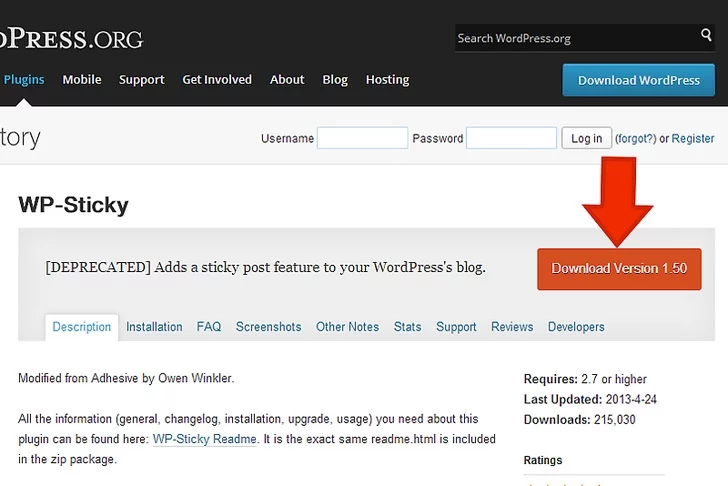
Task: Focus the Username input box
Action: [362, 138]
